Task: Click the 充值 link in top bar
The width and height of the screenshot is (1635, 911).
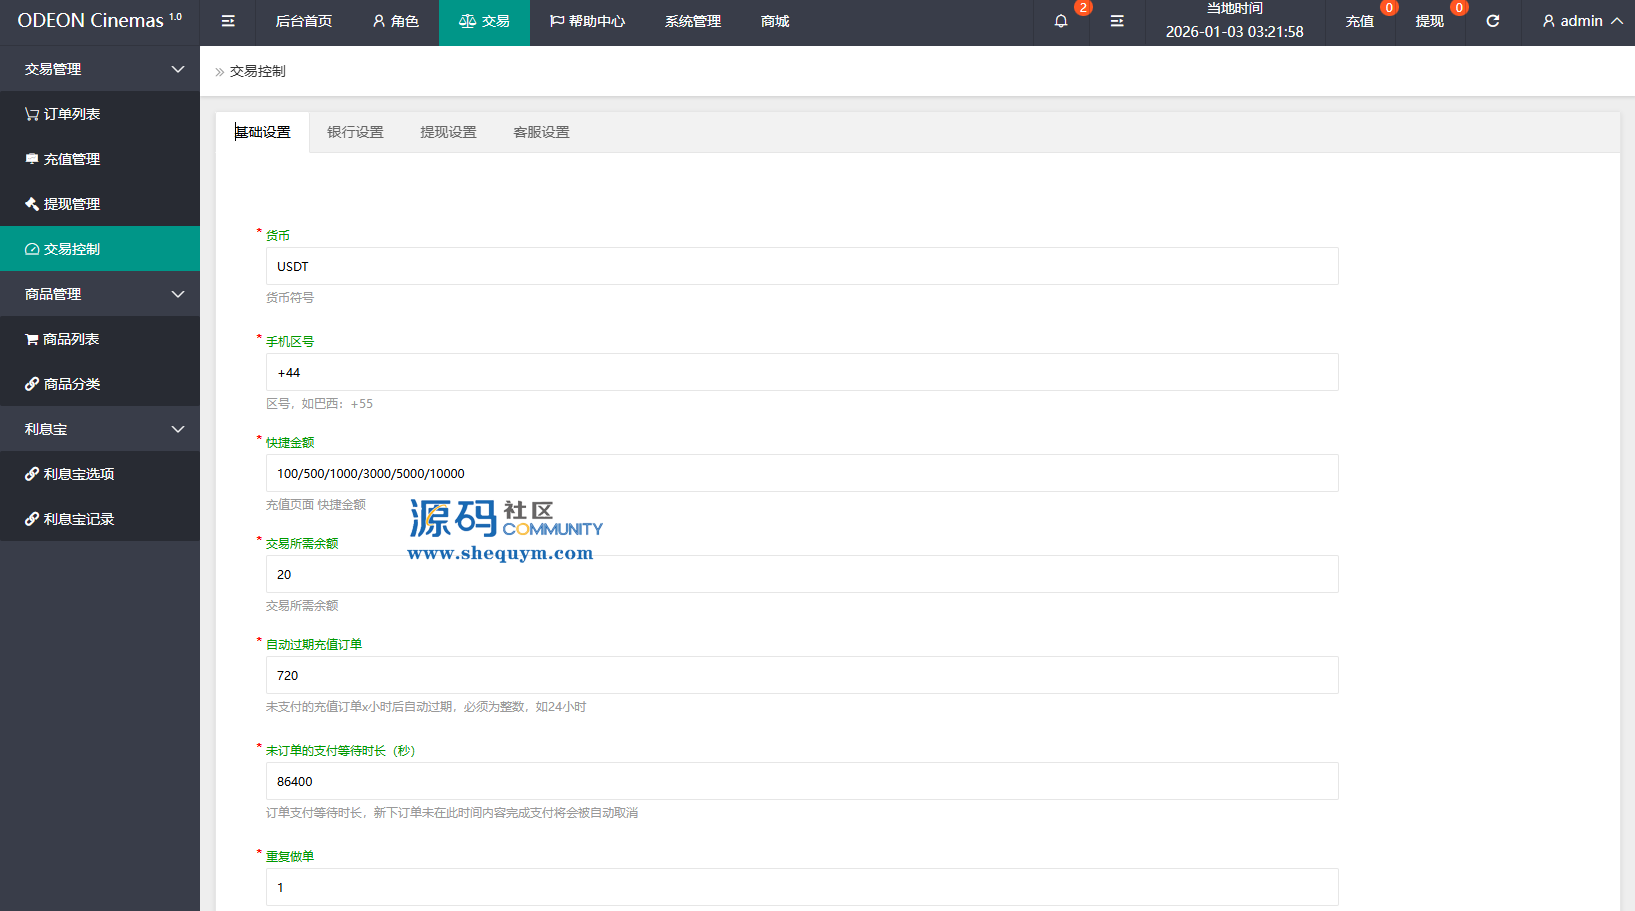Action: [x=1359, y=21]
